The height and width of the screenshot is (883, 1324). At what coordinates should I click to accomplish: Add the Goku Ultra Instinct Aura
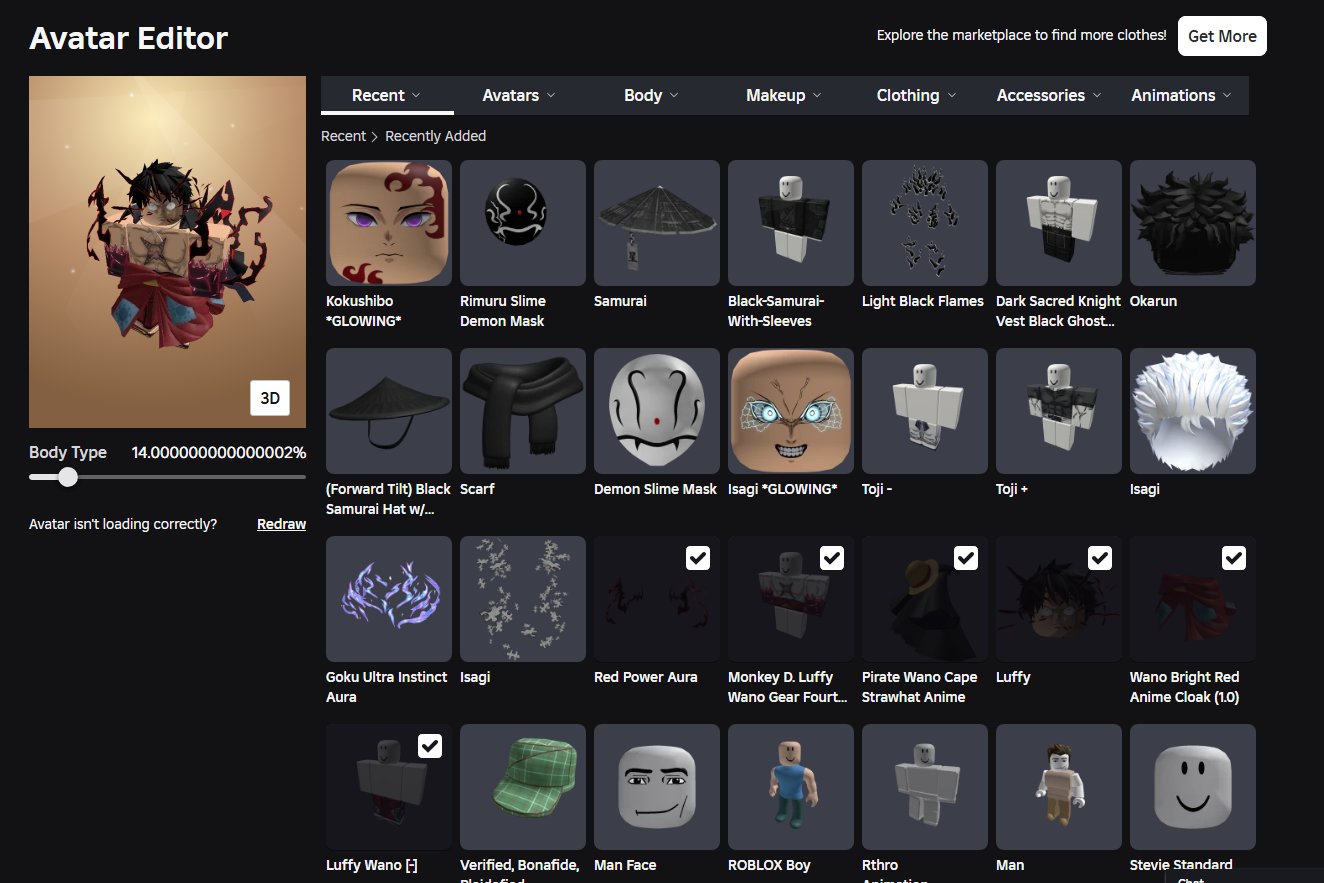tap(389, 599)
